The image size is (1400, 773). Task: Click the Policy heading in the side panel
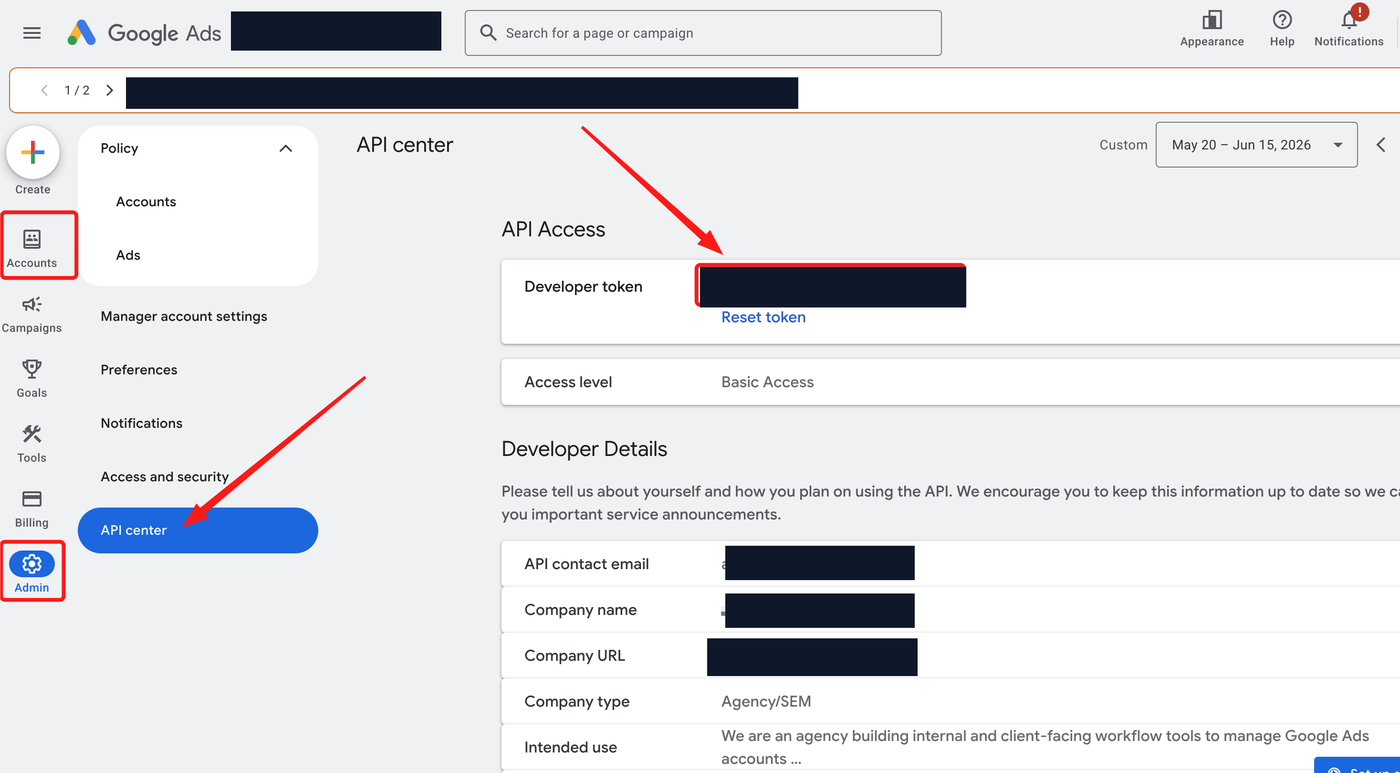click(x=120, y=148)
